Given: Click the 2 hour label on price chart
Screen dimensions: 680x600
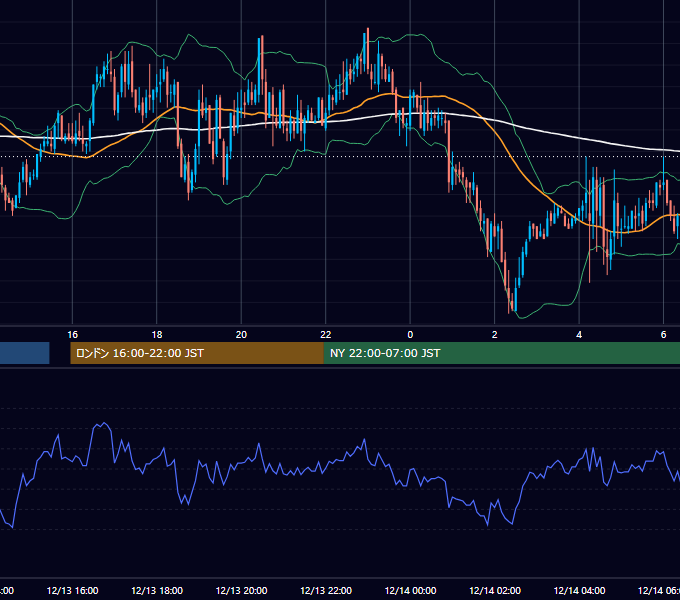Looking at the screenshot, I should pyautogui.click(x=494, y=335).
